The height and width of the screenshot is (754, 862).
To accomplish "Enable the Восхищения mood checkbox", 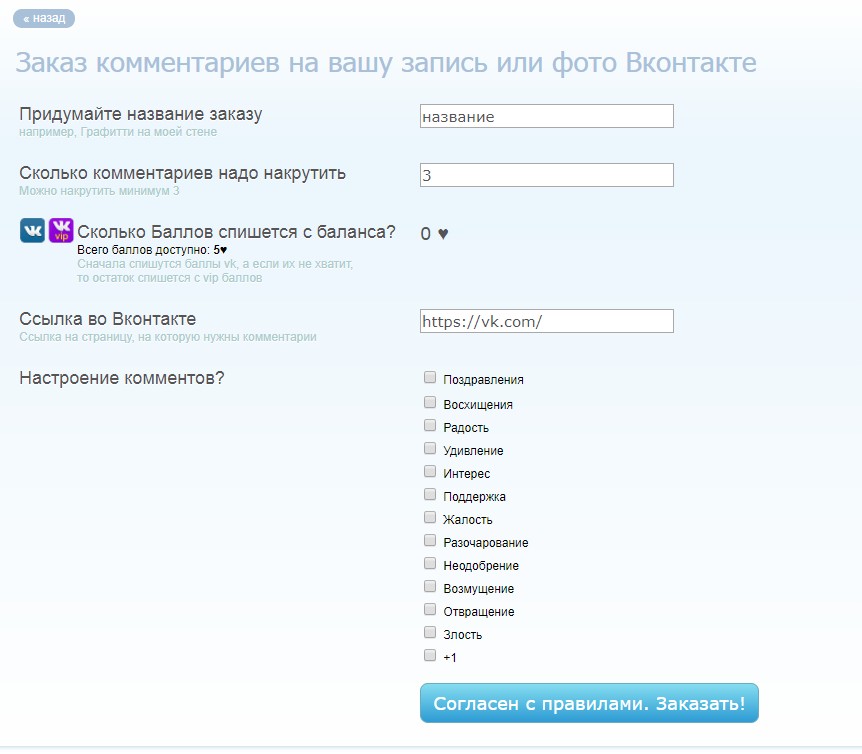I will point(430,402).
